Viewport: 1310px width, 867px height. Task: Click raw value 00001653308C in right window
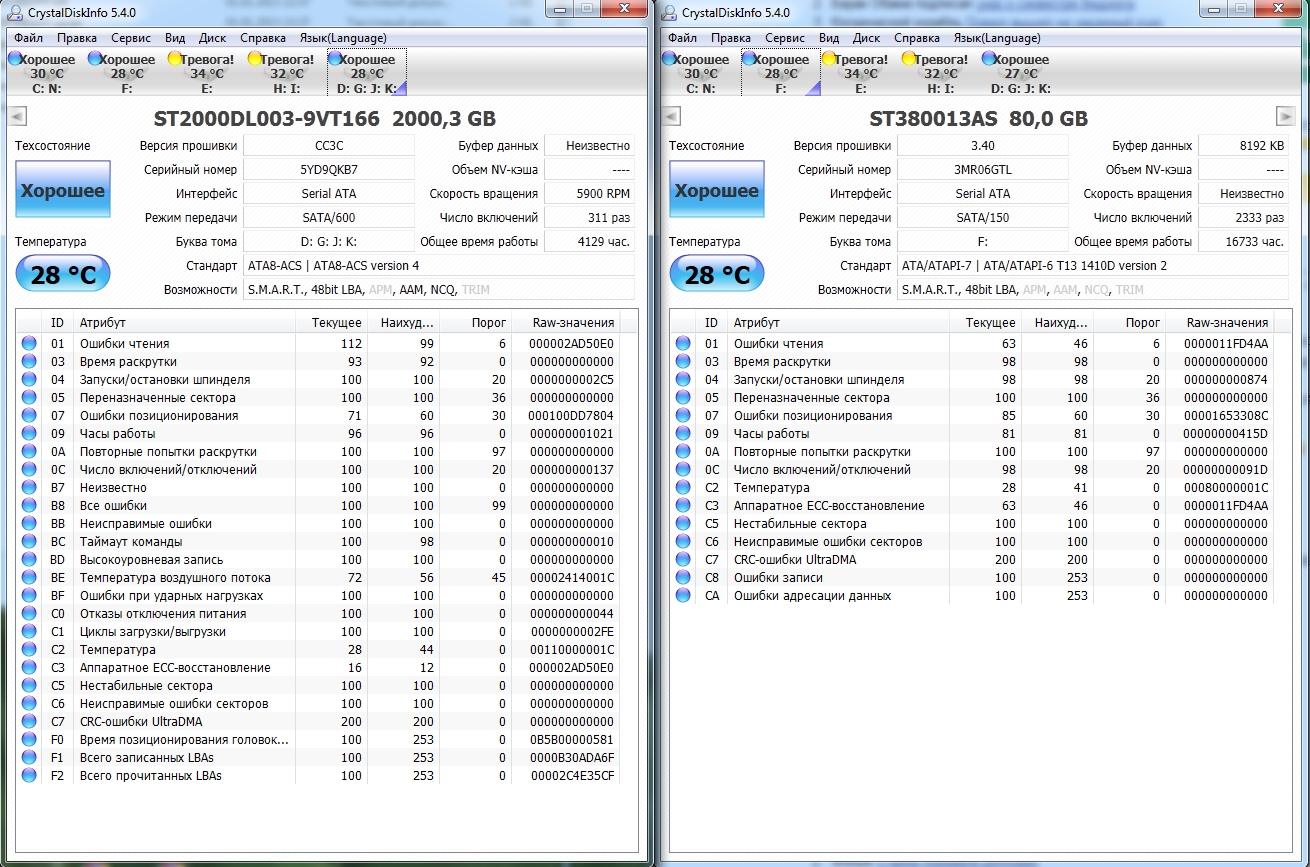[x=1226, y=416]
